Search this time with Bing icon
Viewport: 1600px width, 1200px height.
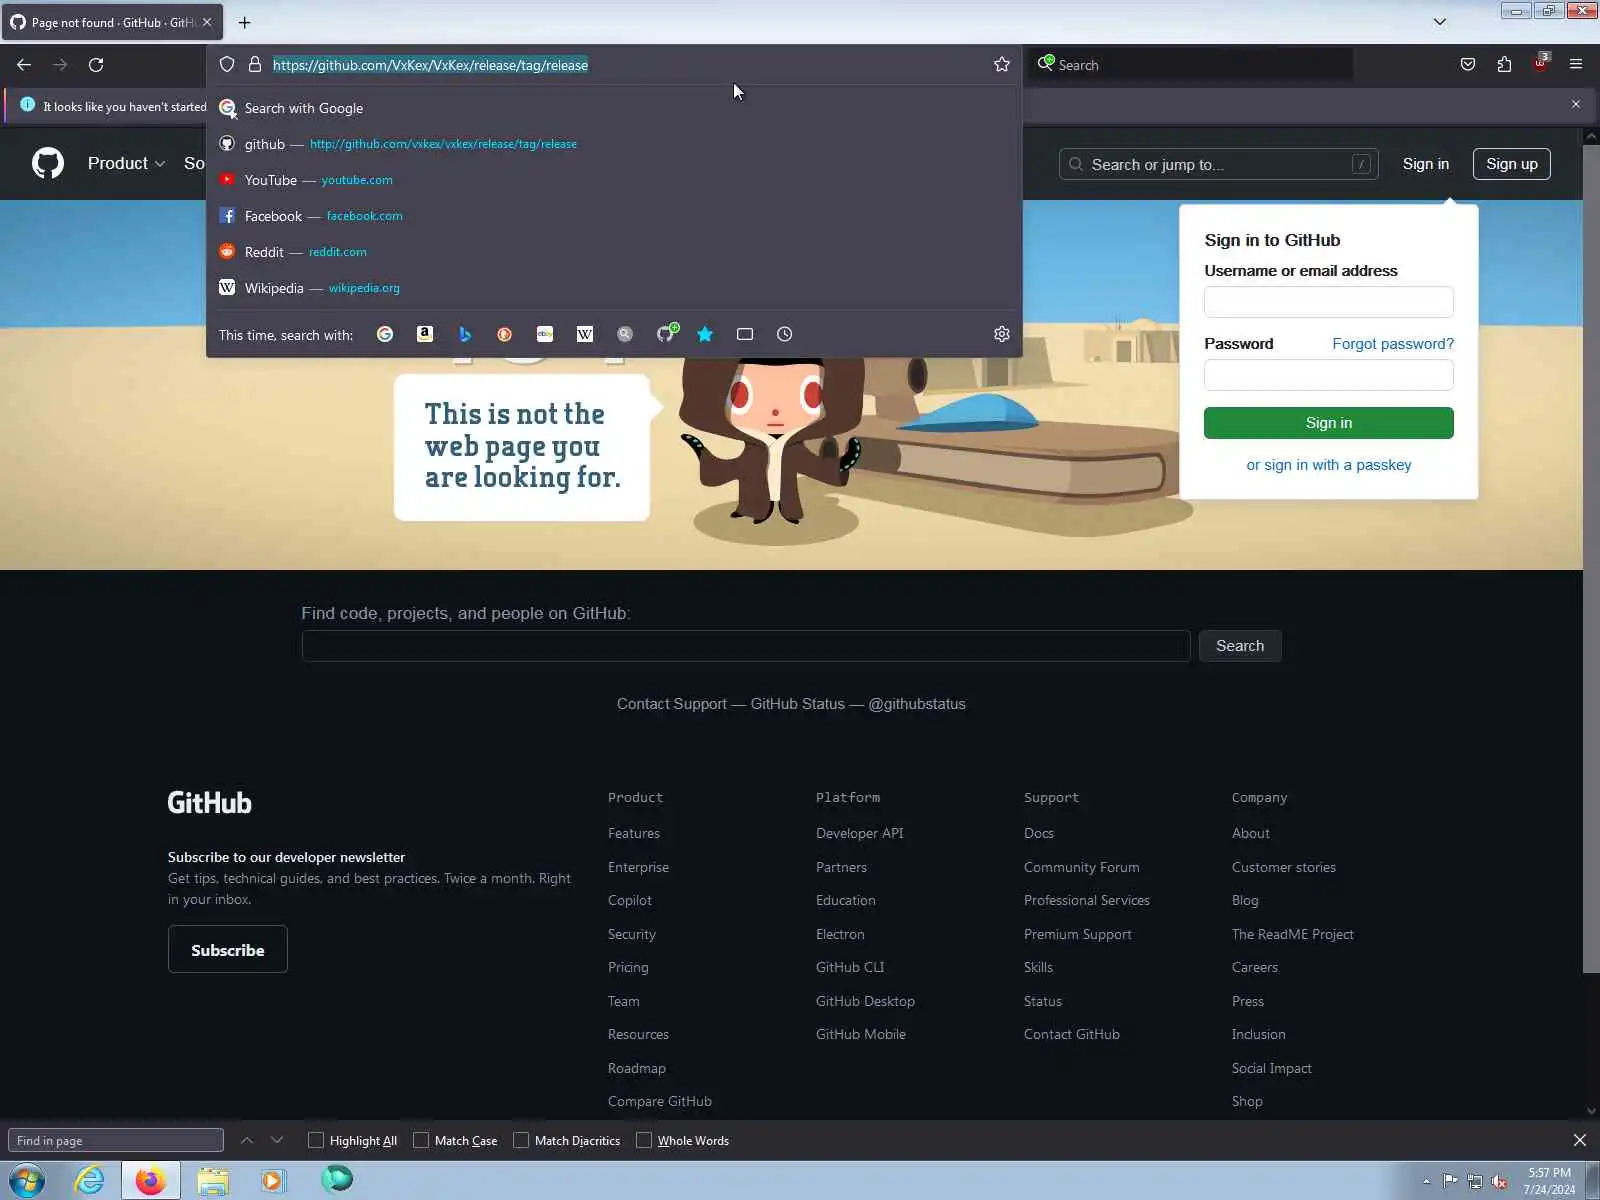(x=465, y=334)
